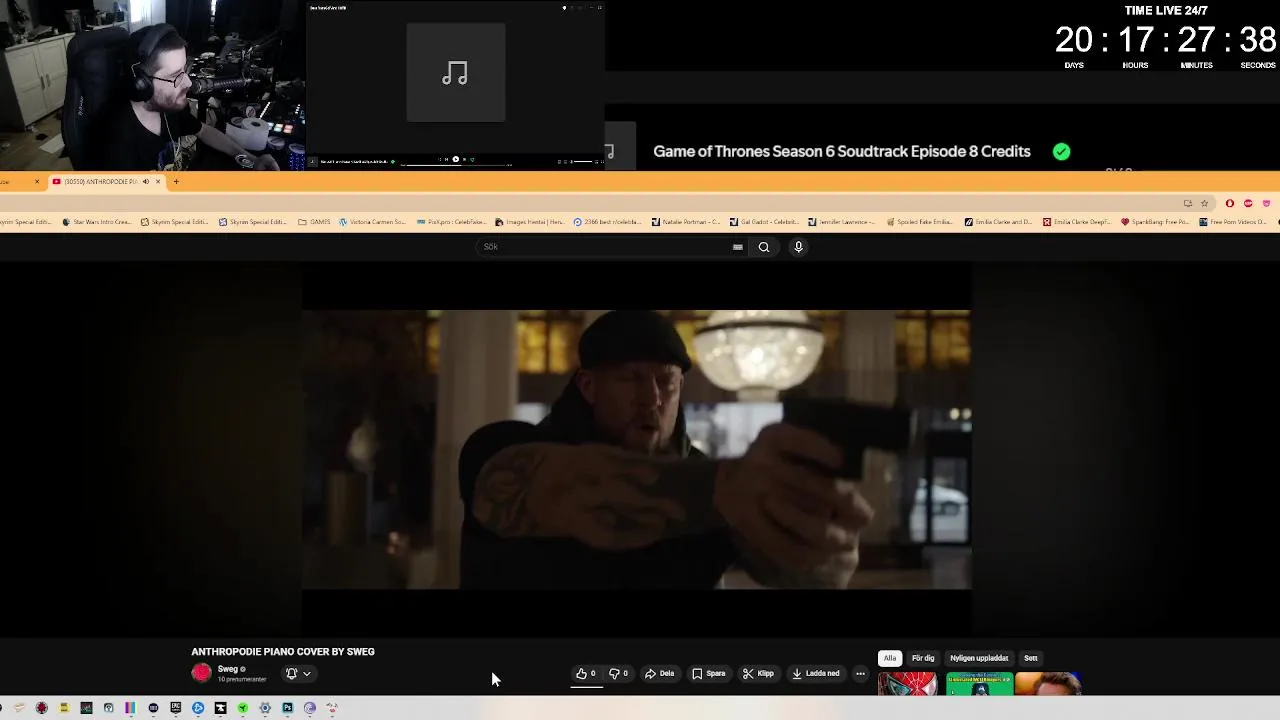Click into the Sök search field
1280x720 pixels.
610,247
